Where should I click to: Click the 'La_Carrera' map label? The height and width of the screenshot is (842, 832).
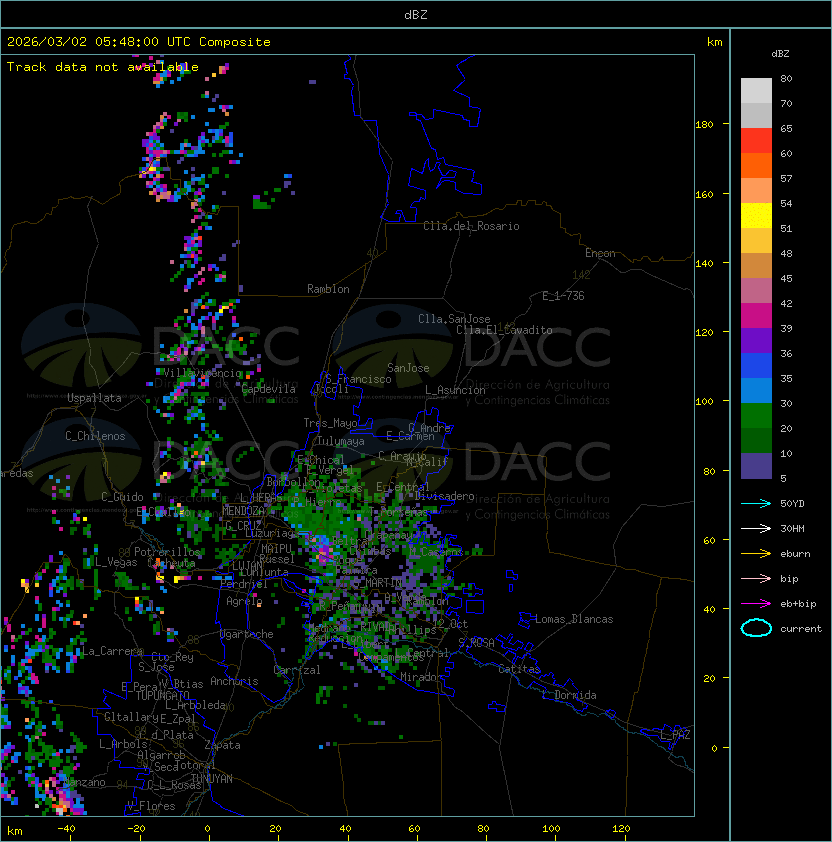coord(112,651)
